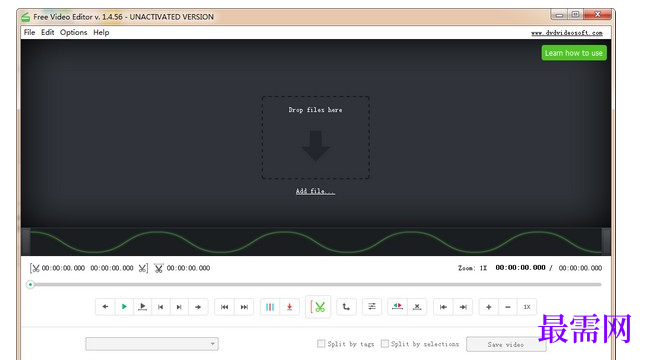Screen dimensions: 650x360
Task: Click the timeline position slider handle
Action: 30,285
